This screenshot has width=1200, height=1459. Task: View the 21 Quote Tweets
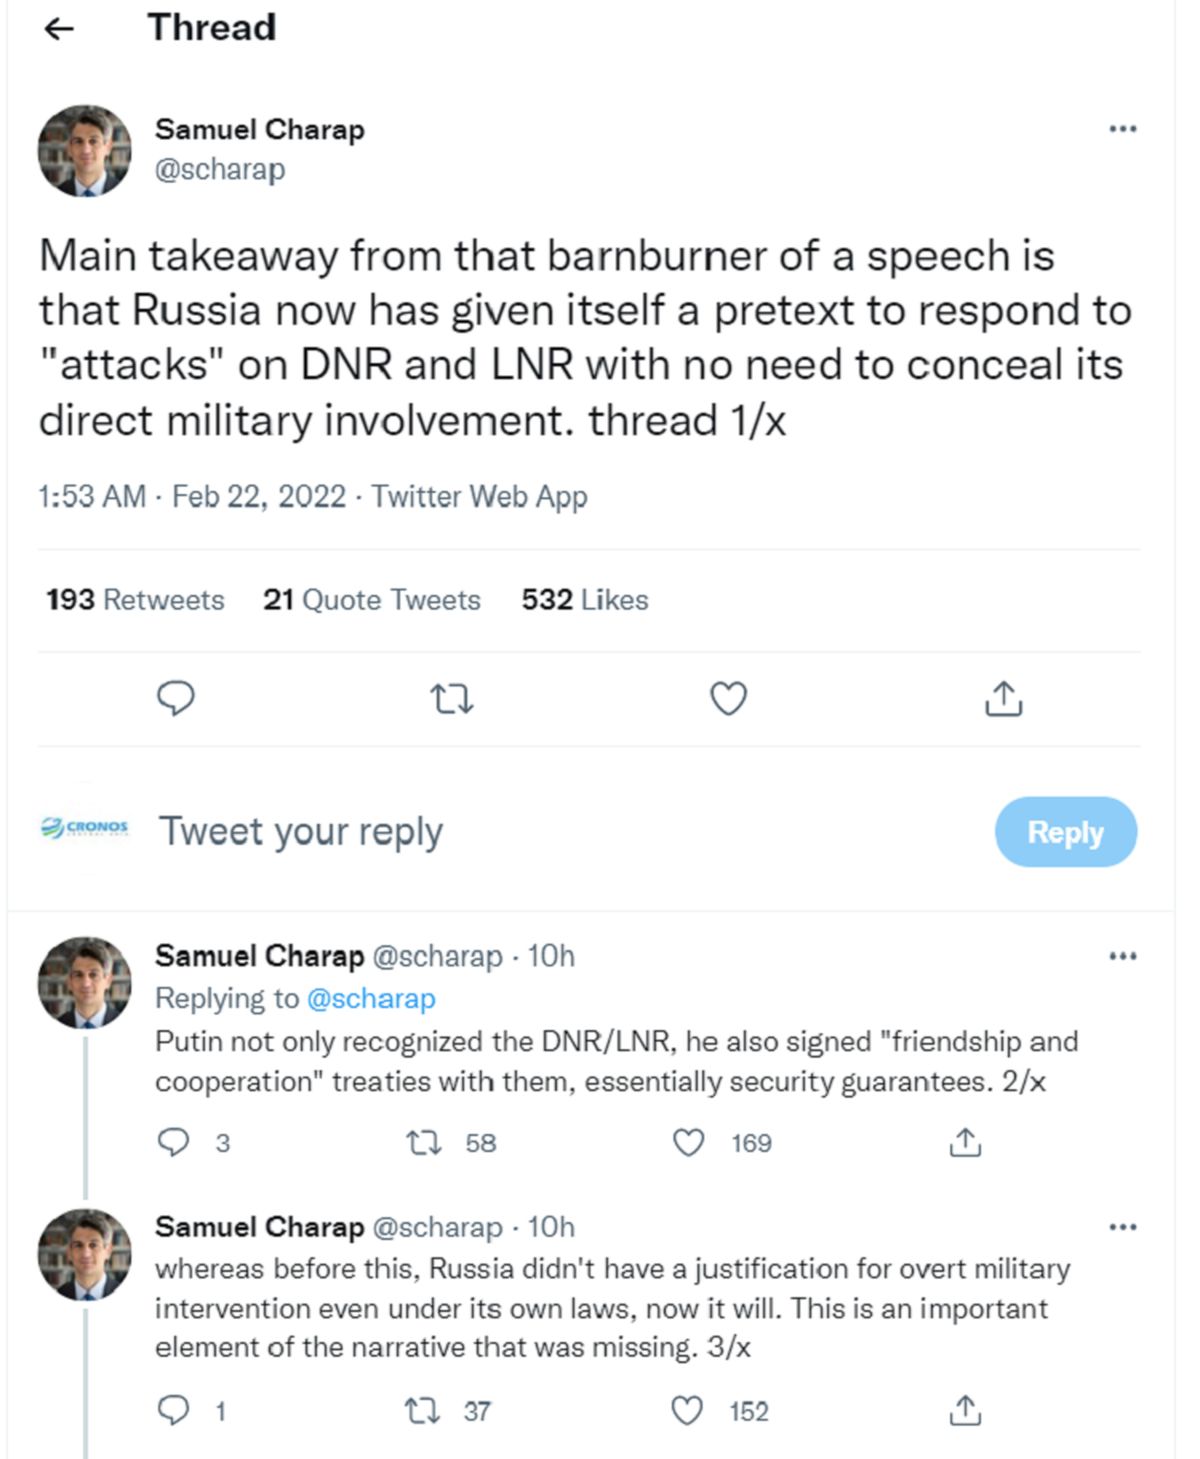pyautogui.click(x=372, y=600)
